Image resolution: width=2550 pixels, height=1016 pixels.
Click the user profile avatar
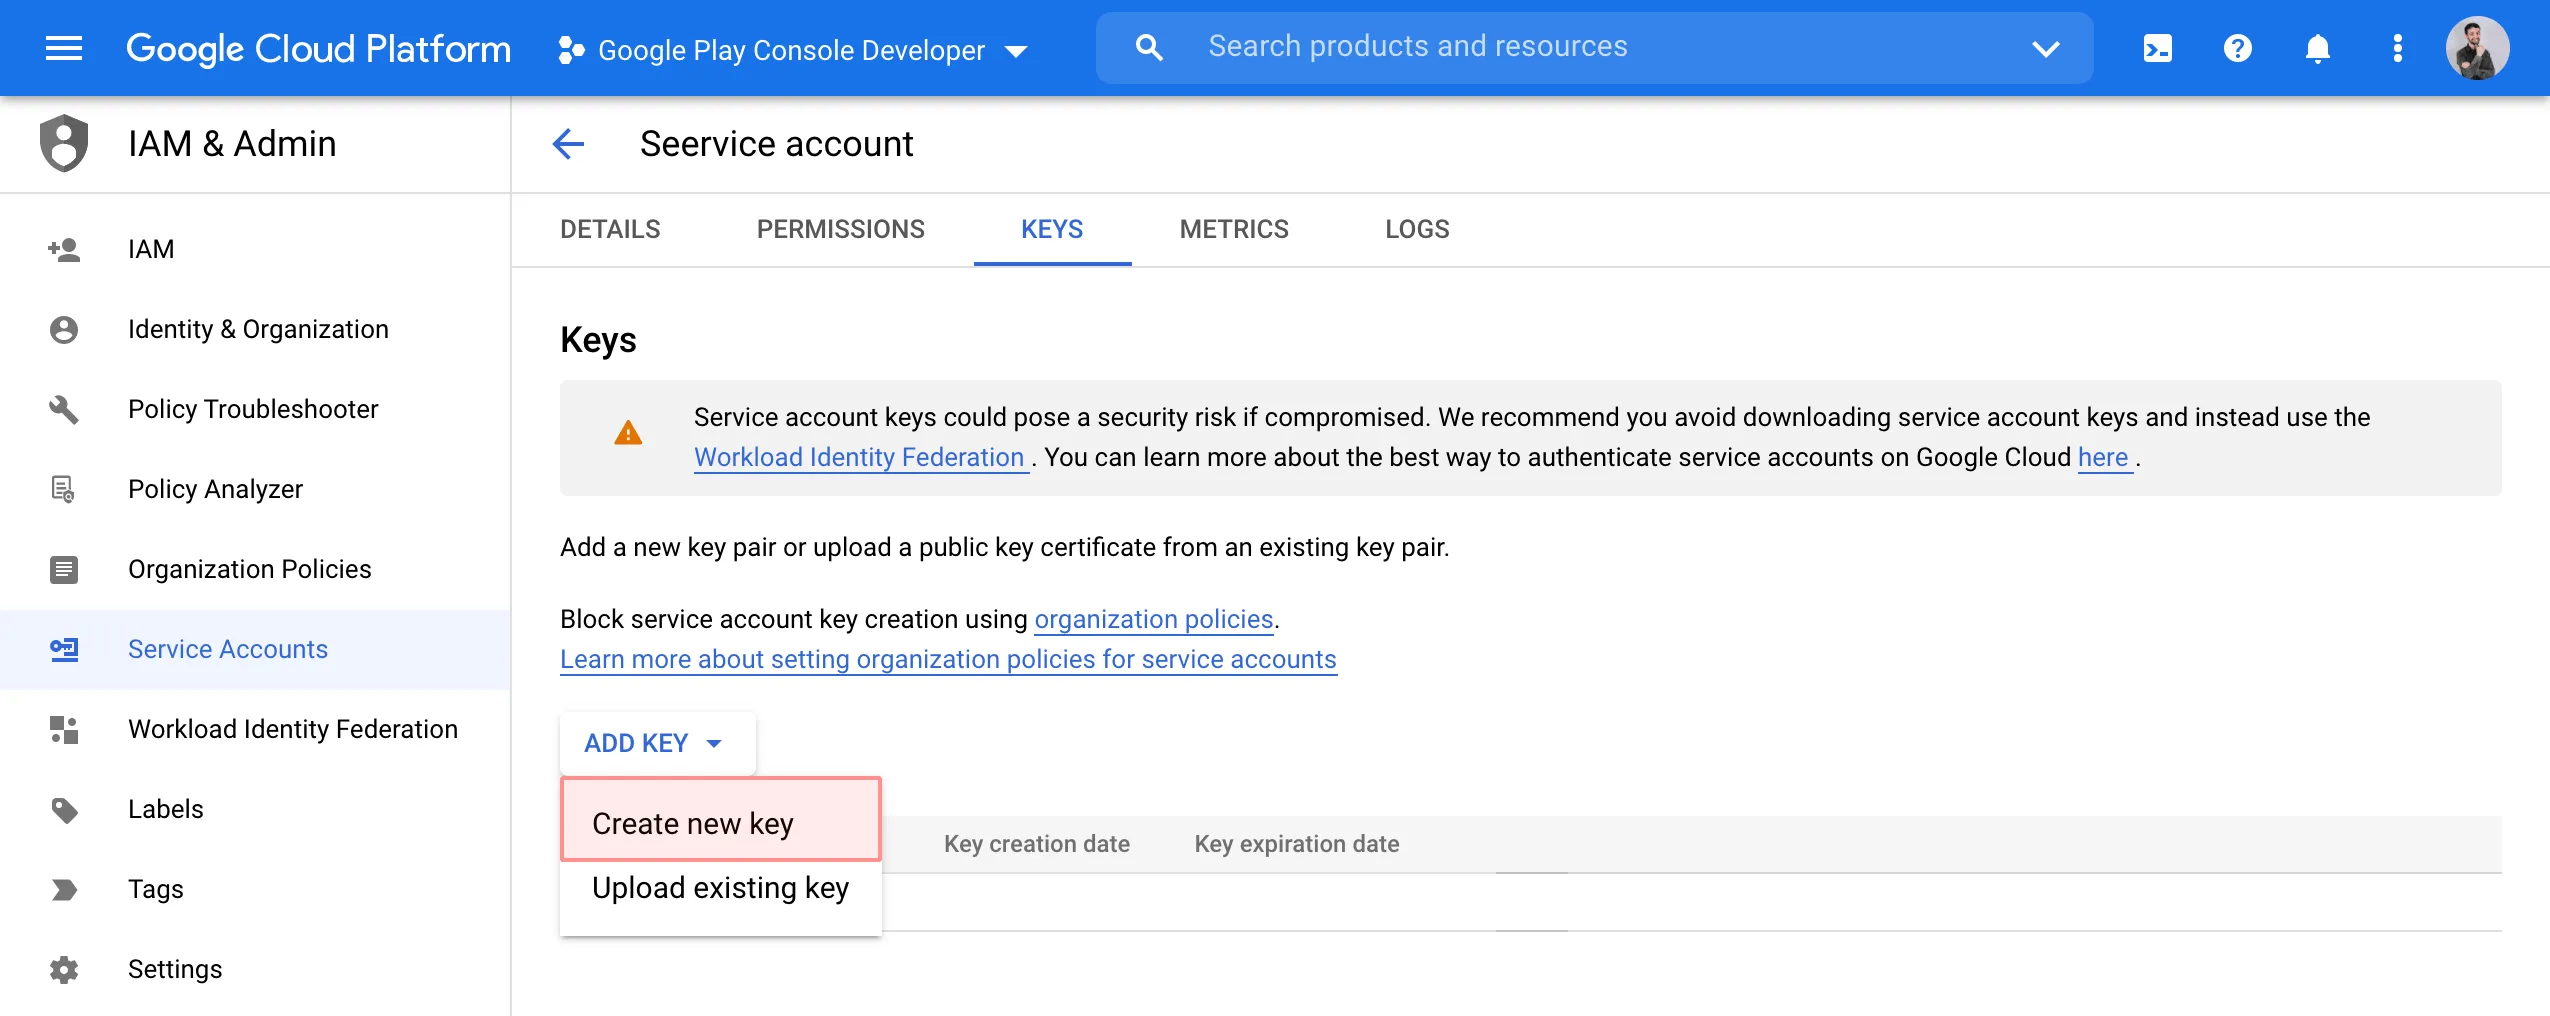click(2476, 48)
